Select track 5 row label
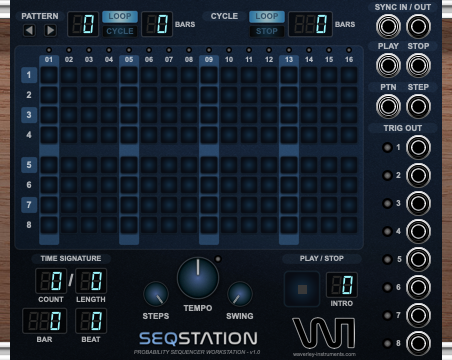The image size is (452, 360). (29, 165)
